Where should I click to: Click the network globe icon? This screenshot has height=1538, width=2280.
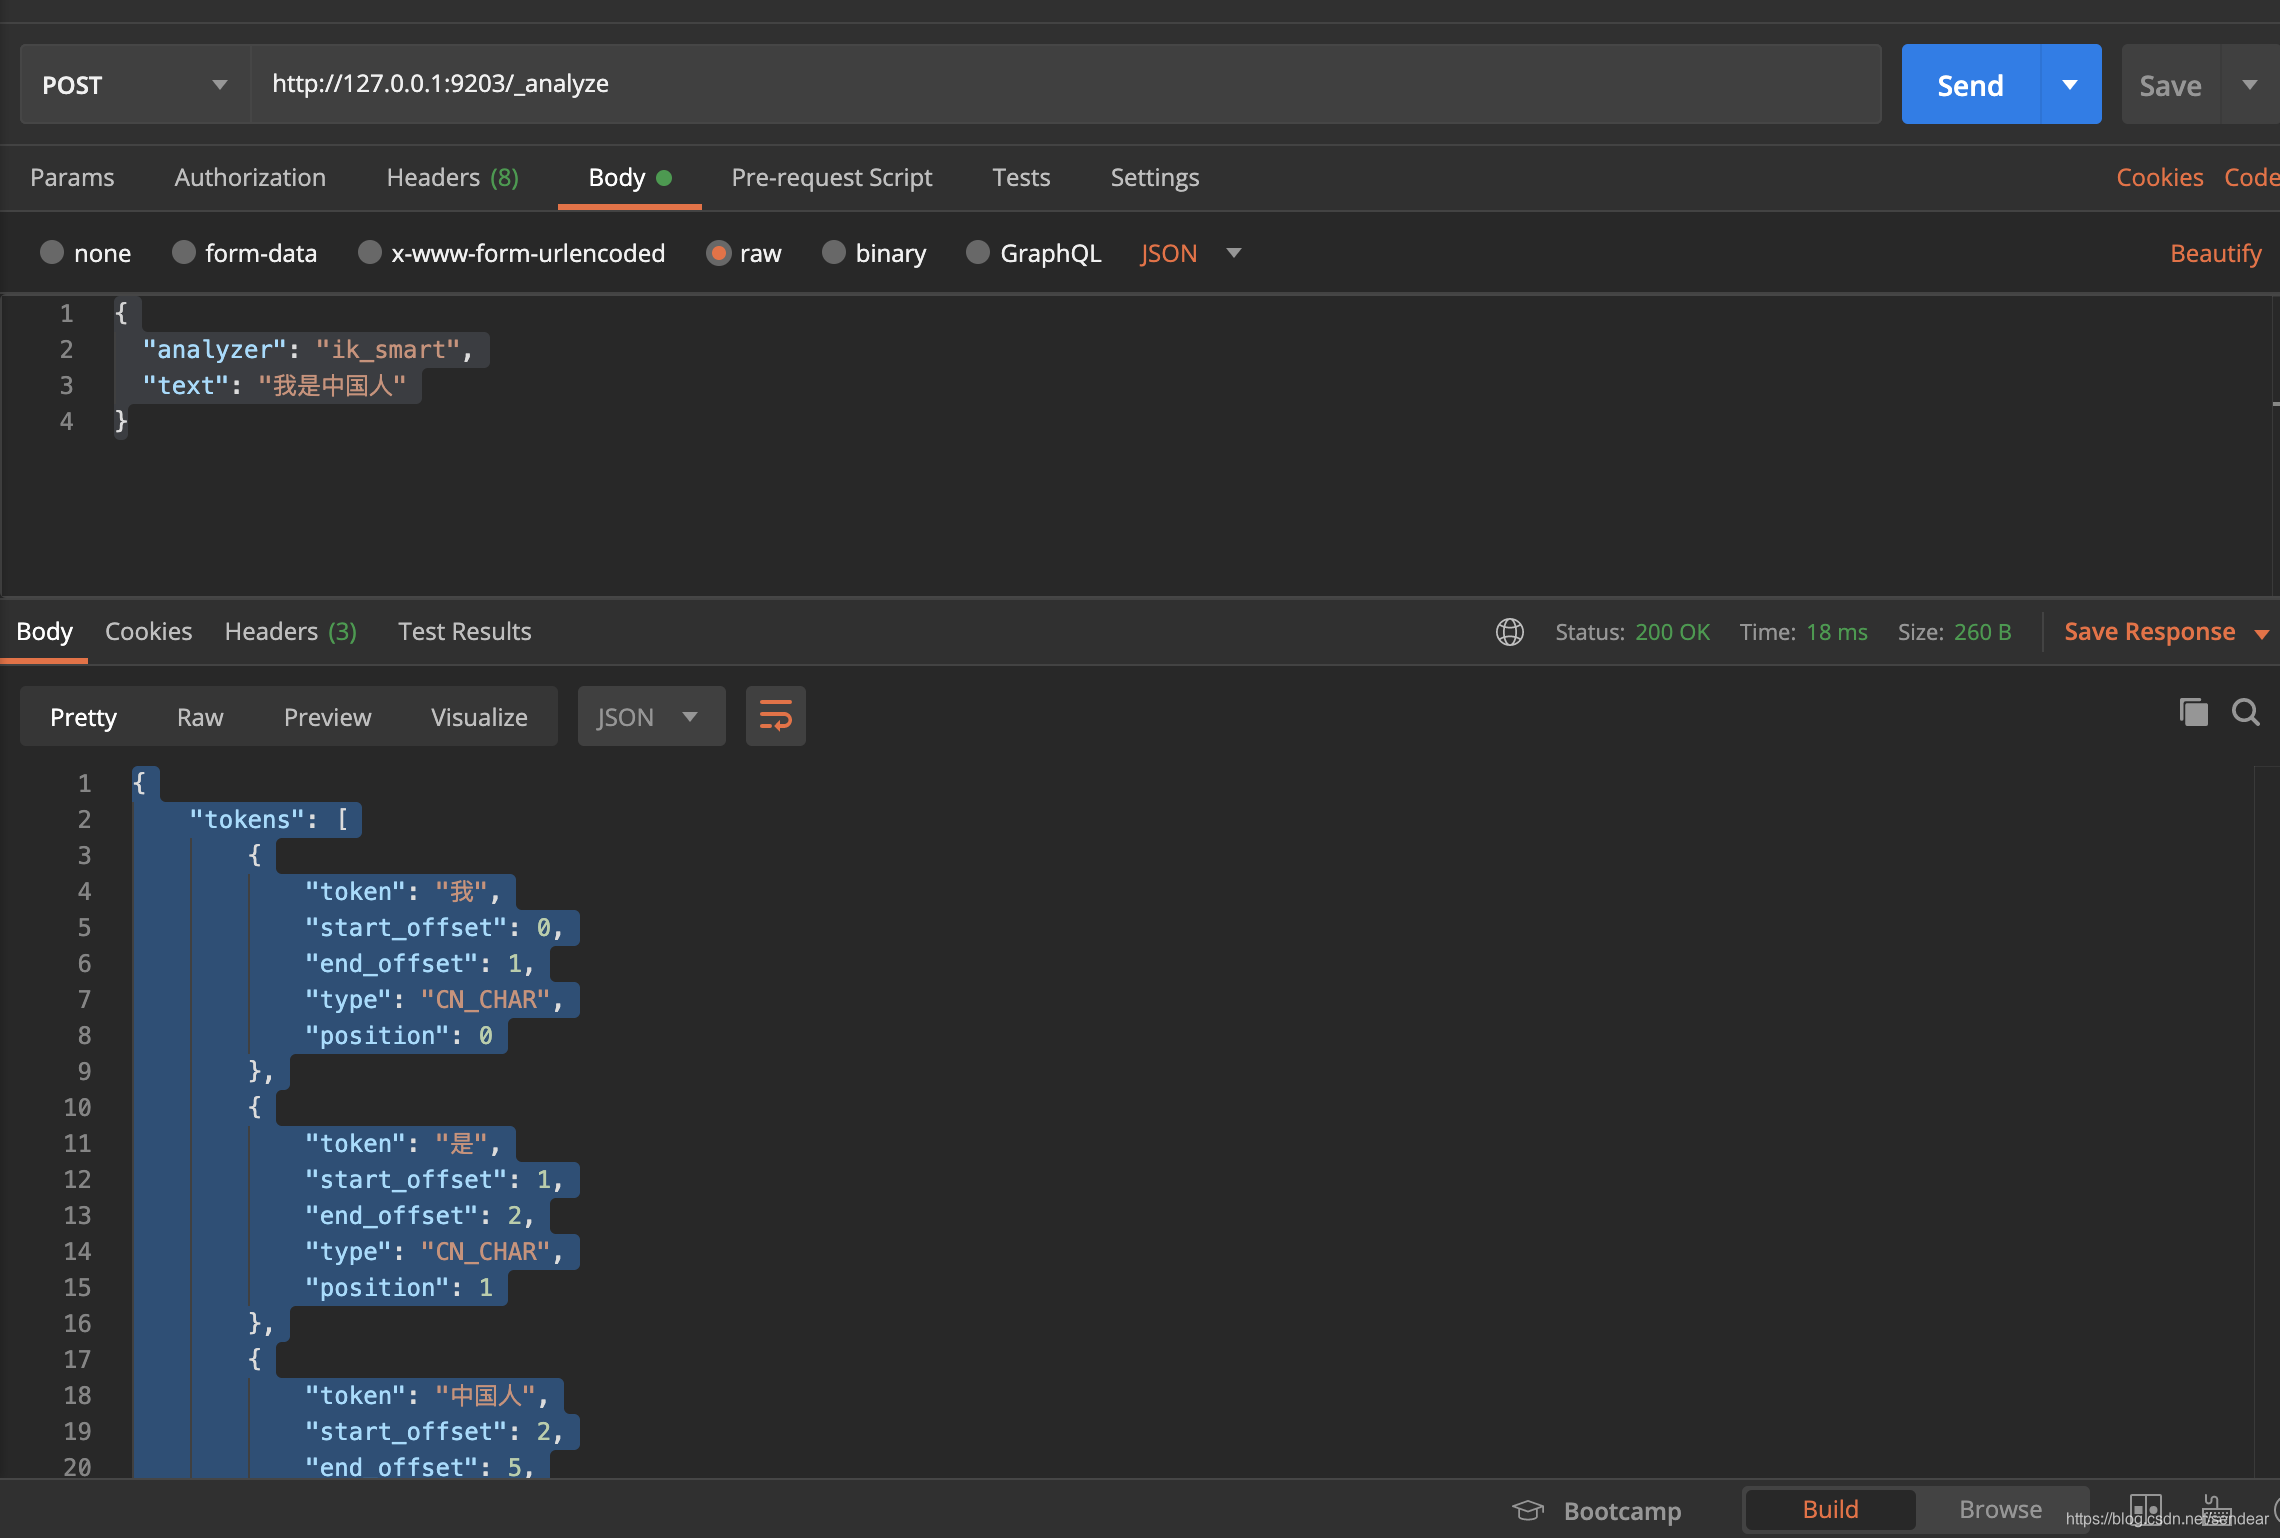[x=1509, y=632]
